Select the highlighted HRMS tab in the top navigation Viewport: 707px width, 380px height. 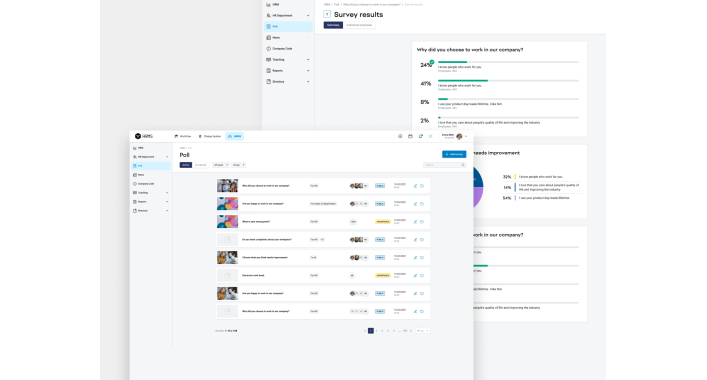pos(235,136)
